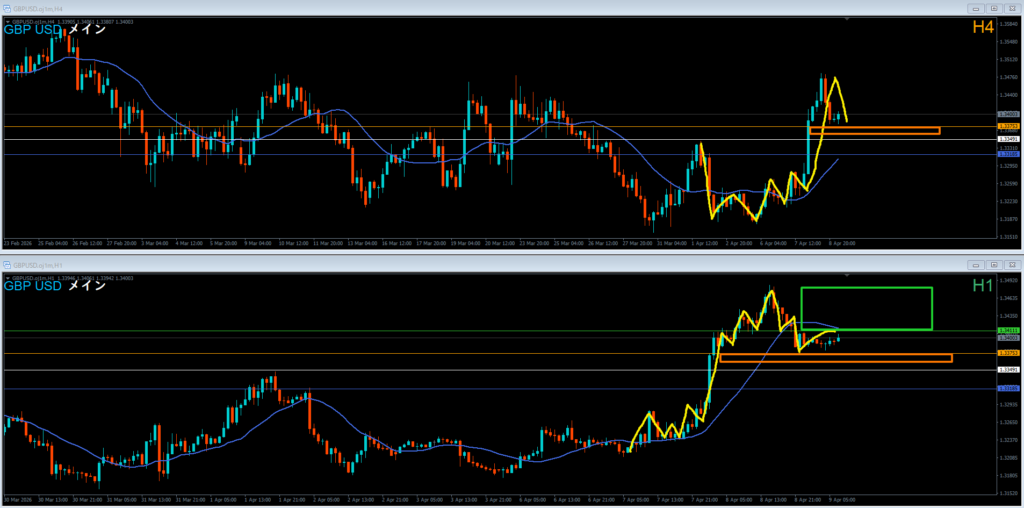Click the blue price level label on H1

coord(1008,388)
